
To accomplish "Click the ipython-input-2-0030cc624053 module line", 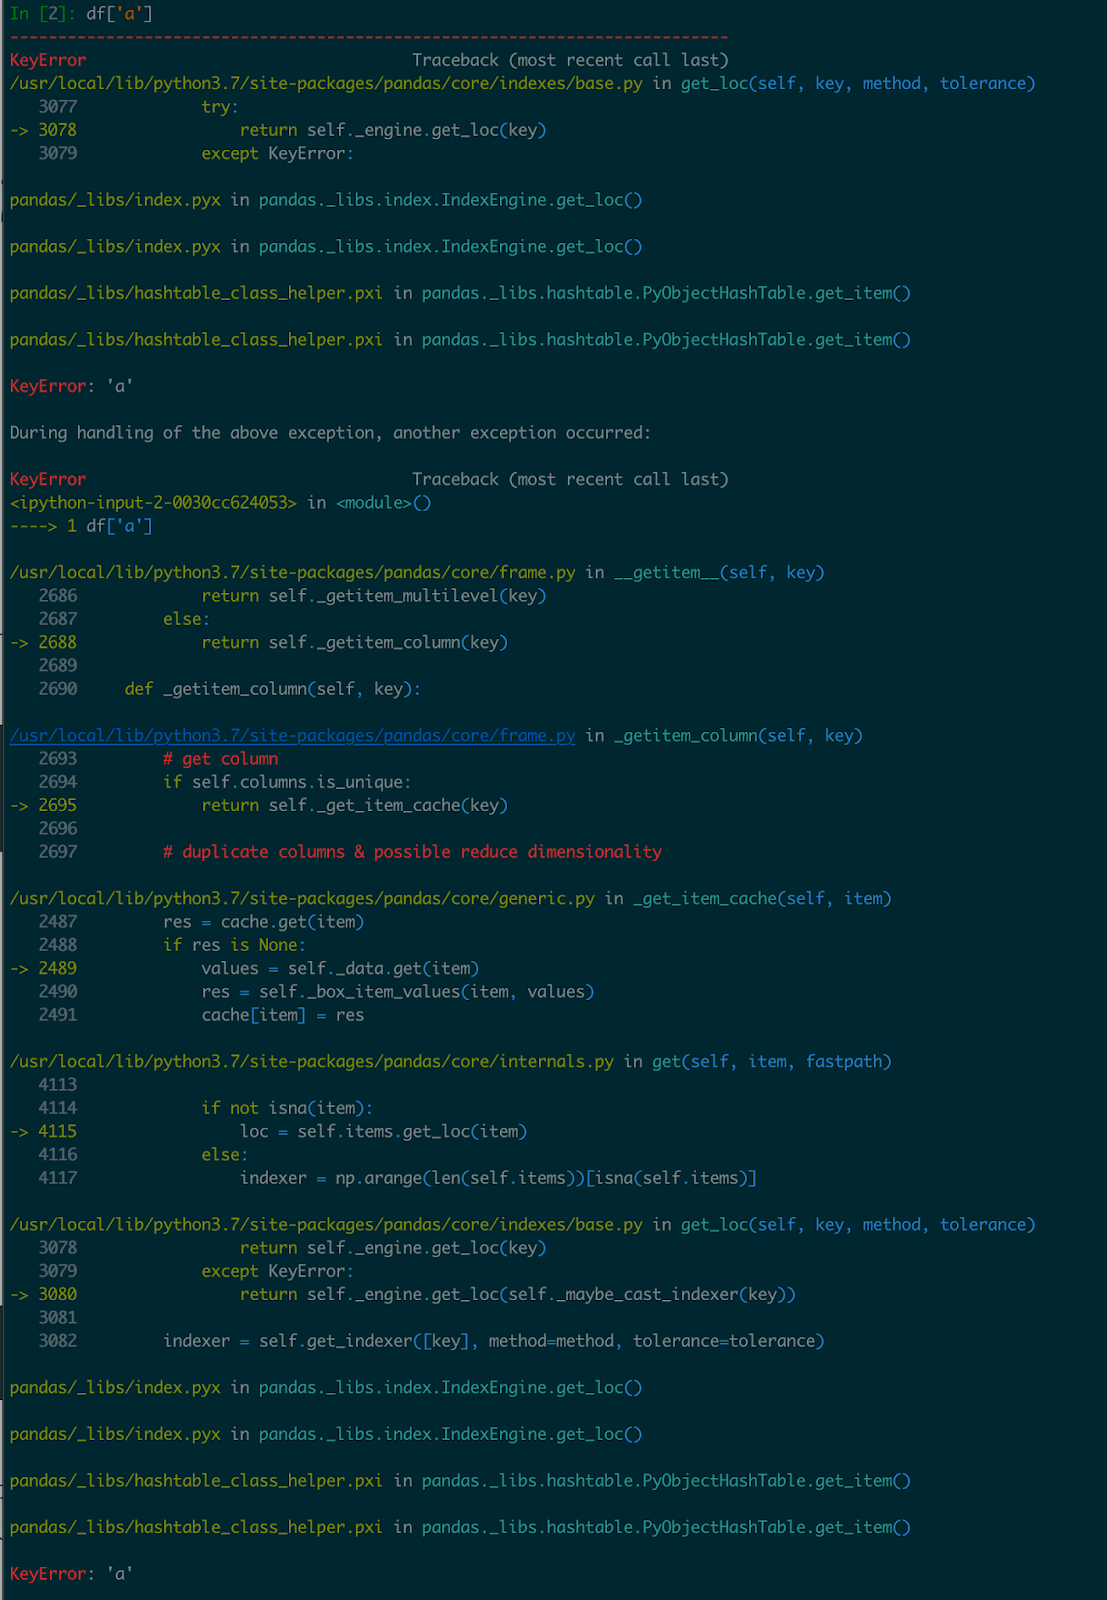I will [220, 503].
